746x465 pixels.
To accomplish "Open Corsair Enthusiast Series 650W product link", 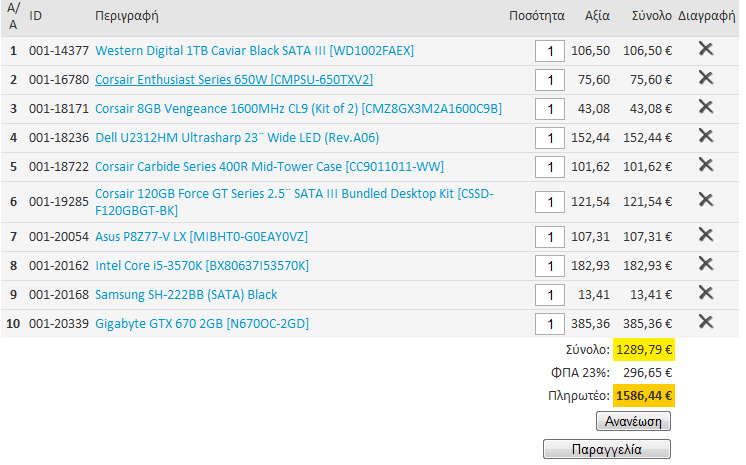I will coord(234,79).
